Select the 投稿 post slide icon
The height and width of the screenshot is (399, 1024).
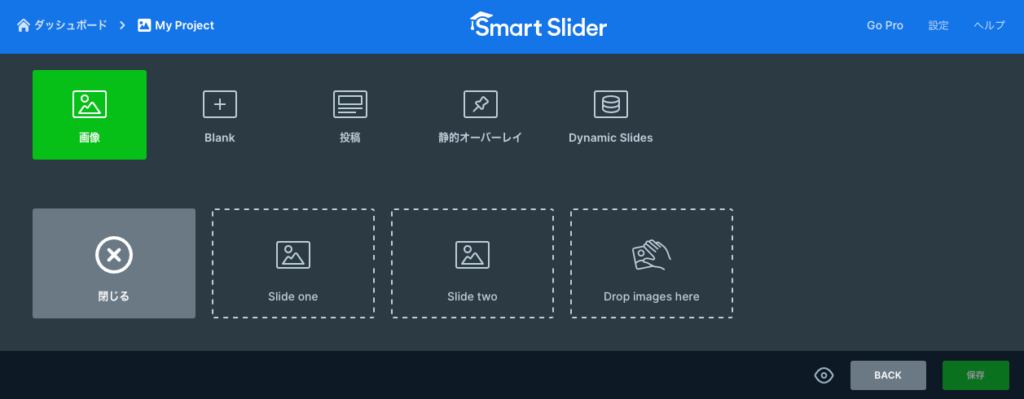point(350,104)
